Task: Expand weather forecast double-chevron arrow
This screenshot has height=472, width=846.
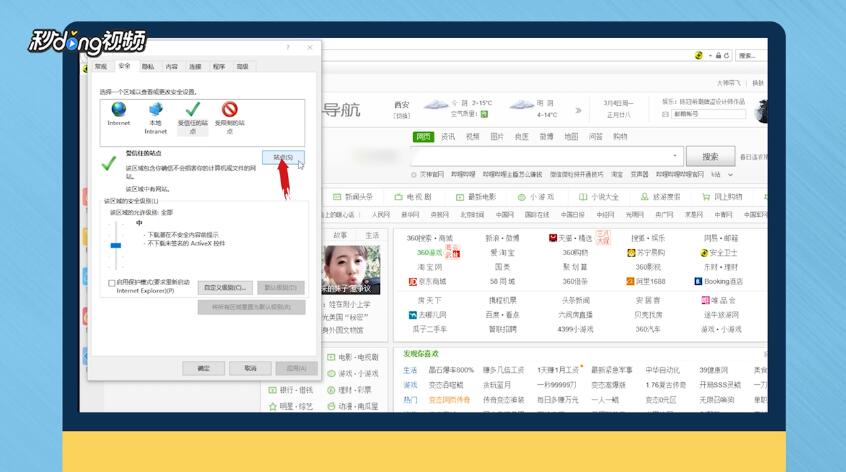Action: [578, 110]
